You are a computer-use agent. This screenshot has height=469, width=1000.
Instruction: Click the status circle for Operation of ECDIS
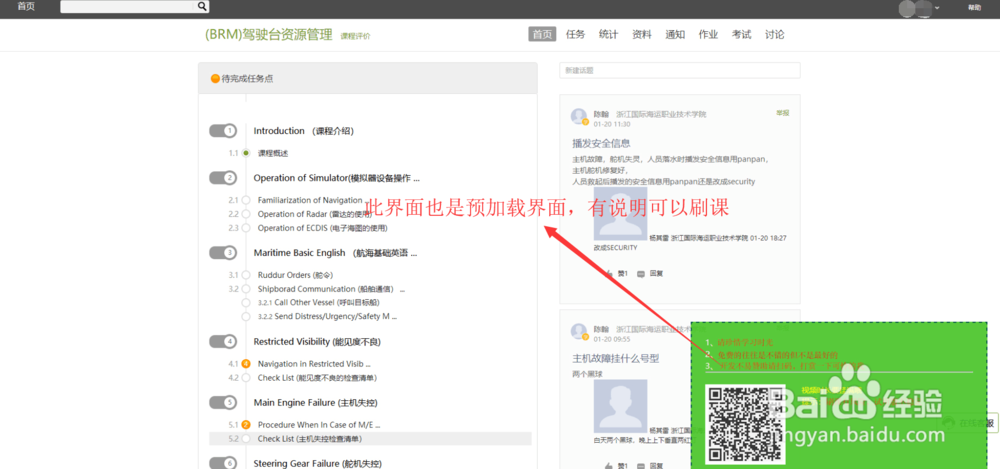click(x=246, y=228)
